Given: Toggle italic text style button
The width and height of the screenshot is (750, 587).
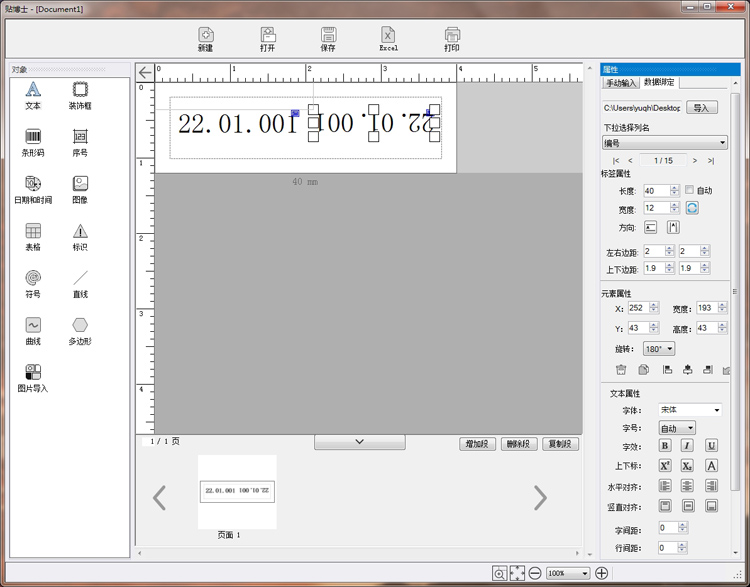Looking at the screenshot, I should click(x=687, y=446).
